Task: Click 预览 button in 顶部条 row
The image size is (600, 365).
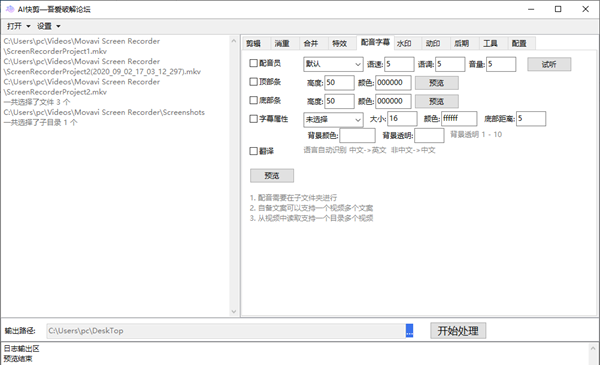Action: coord(437,83)
